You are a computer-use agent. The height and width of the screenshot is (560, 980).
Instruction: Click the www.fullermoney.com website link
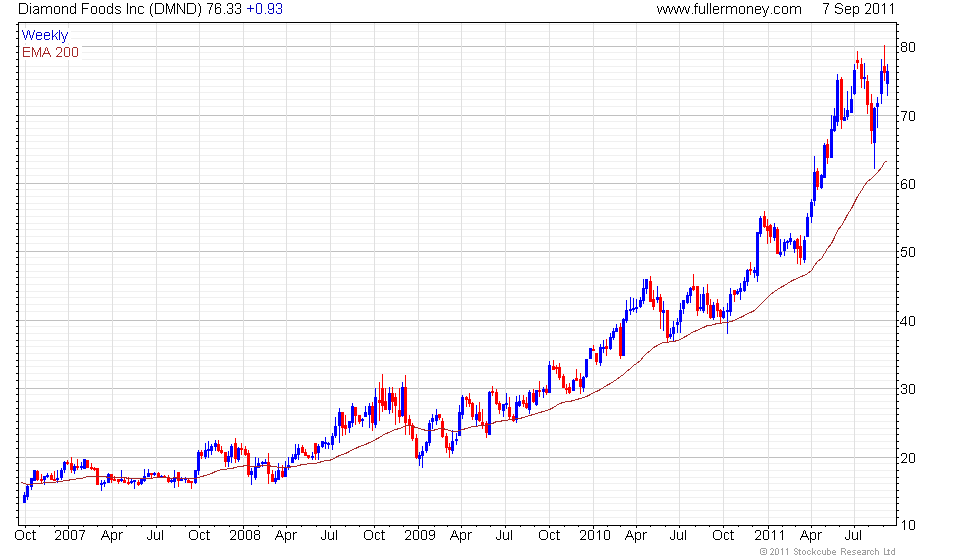pyautogui.click(x=729, y=9)
